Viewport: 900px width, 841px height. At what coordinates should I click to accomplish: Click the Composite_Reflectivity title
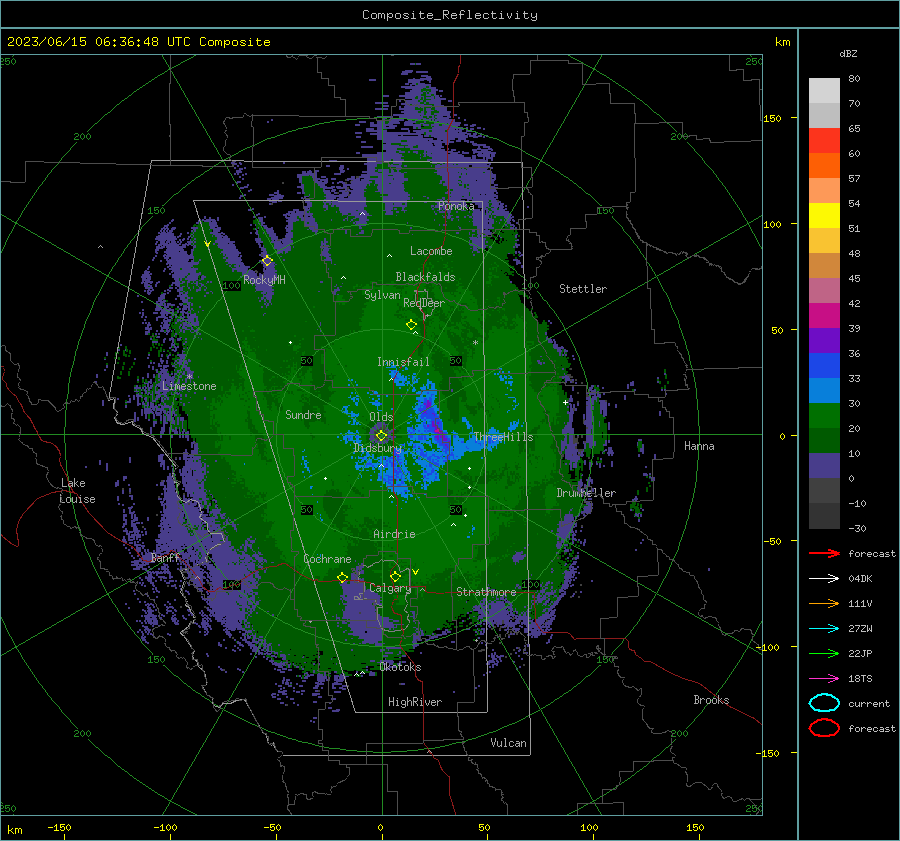(450, 15)
